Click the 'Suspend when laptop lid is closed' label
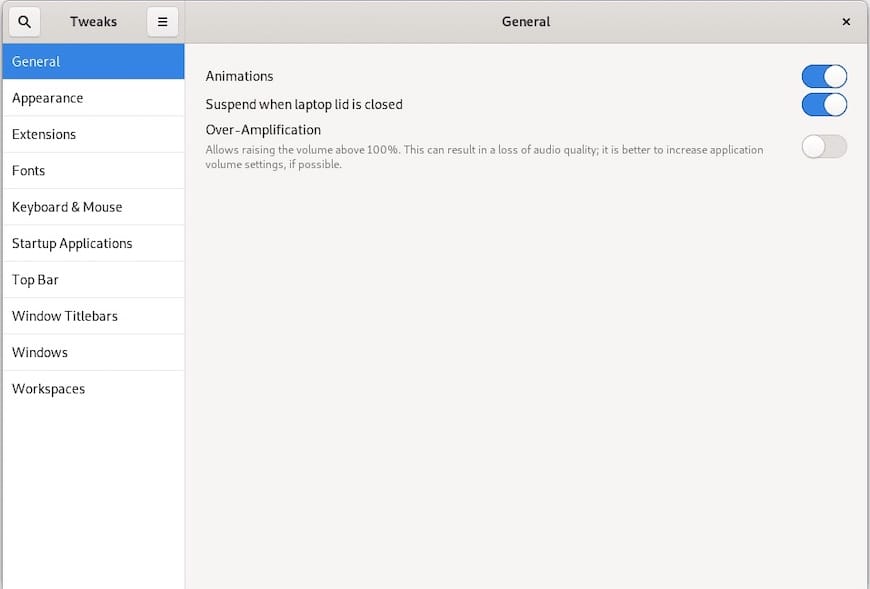The width and height of the screenshot is (870, 589). (x=304, y=104)
